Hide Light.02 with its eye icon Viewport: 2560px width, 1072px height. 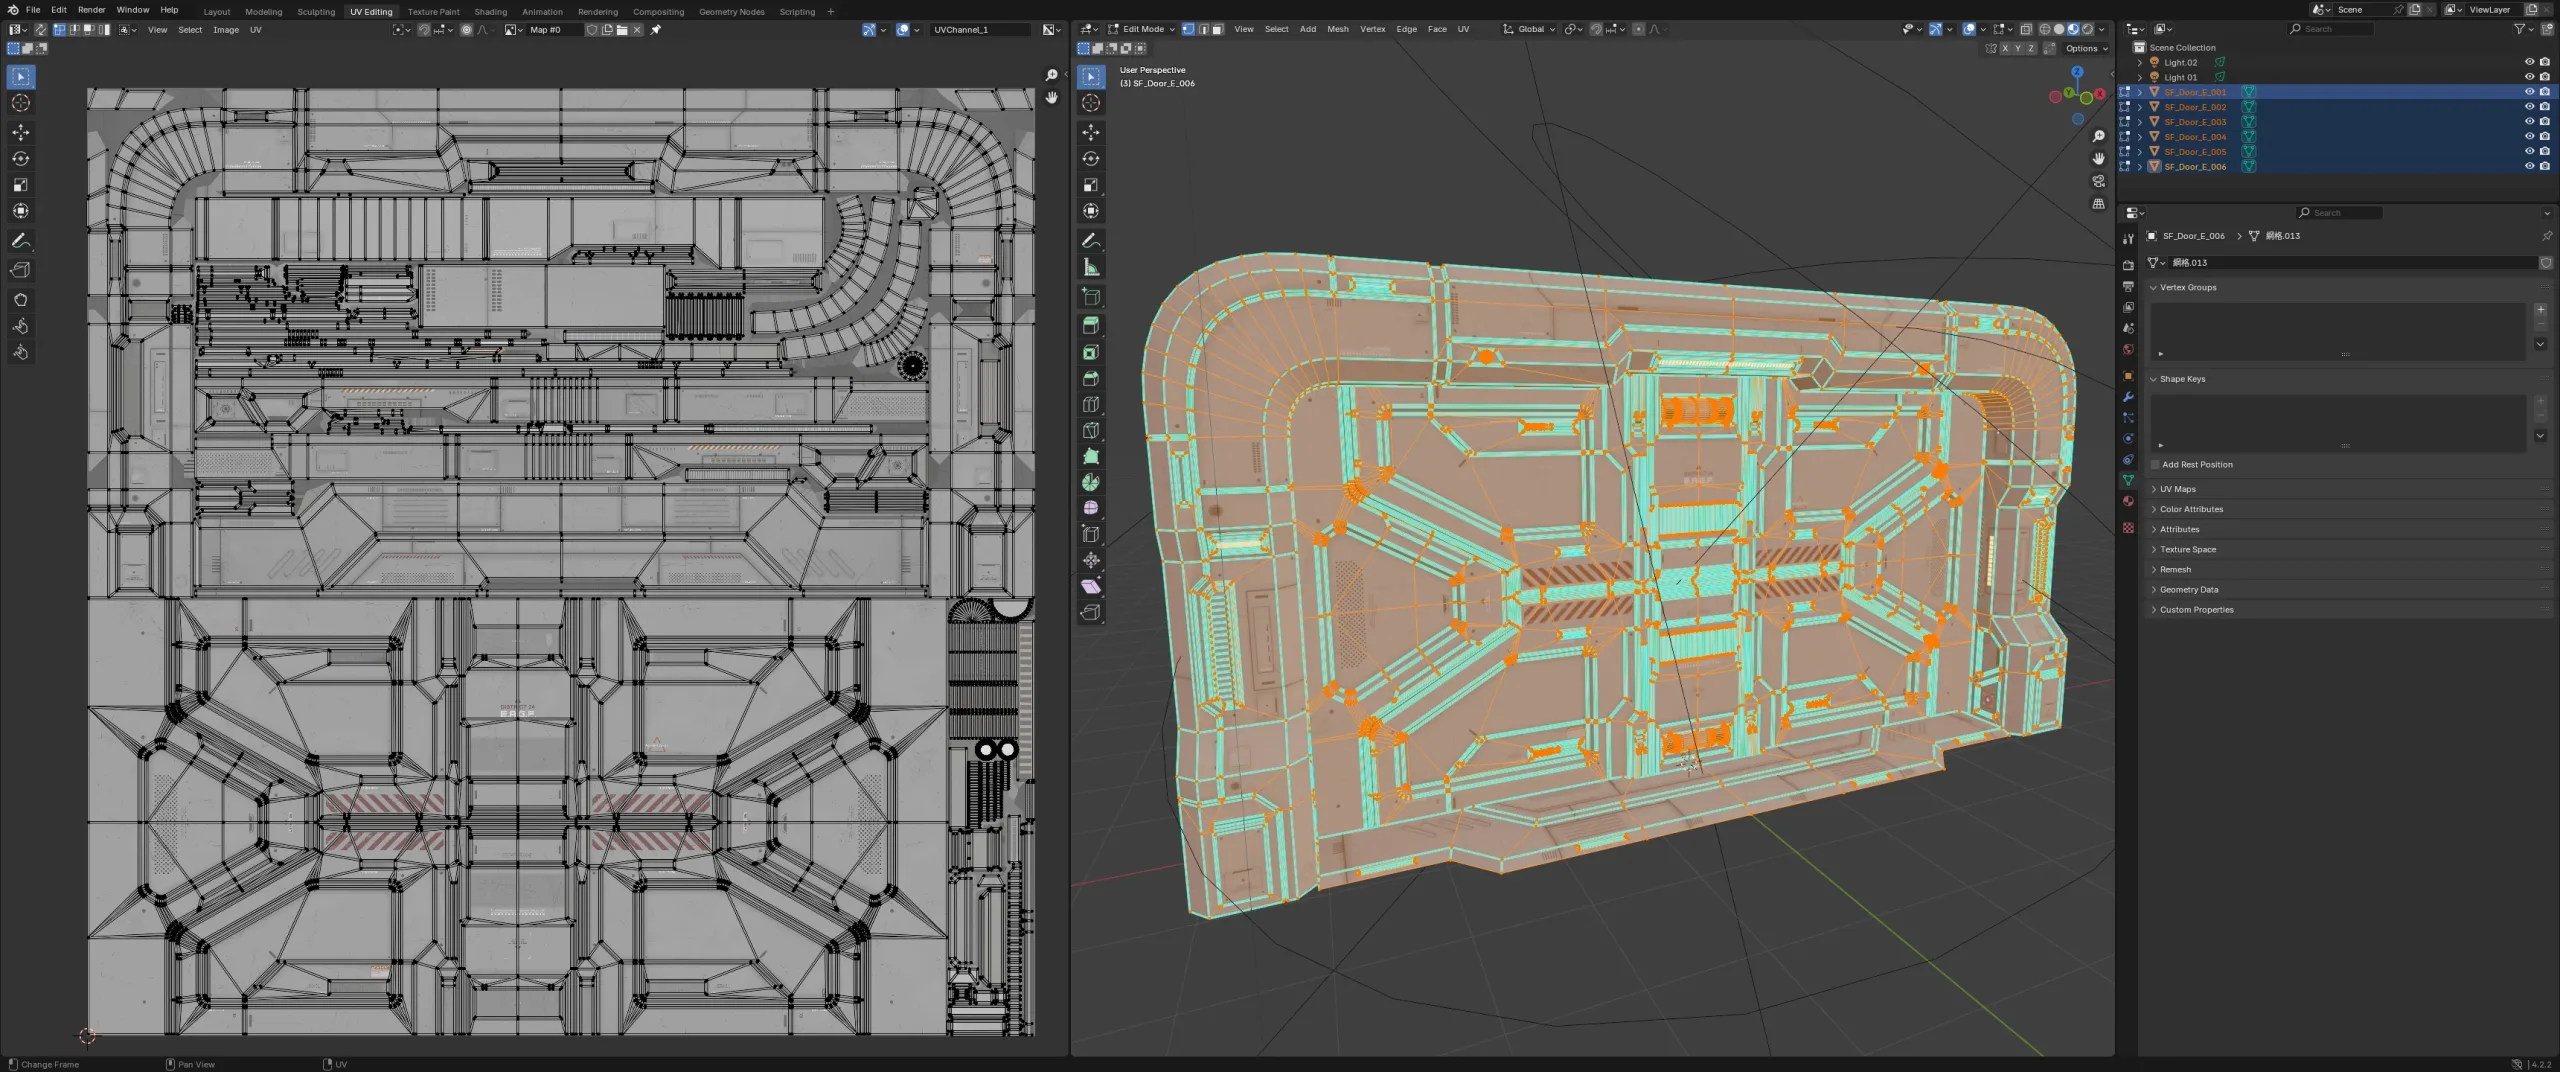click(x=2529, y=62)
